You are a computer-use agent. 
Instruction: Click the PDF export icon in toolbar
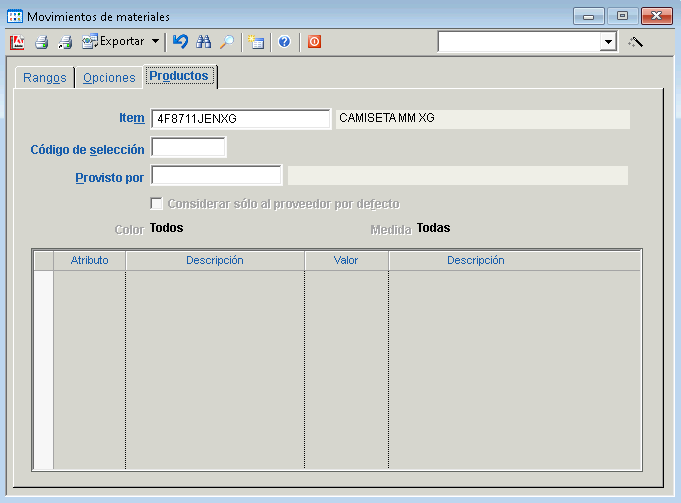(x=17, y=42)
